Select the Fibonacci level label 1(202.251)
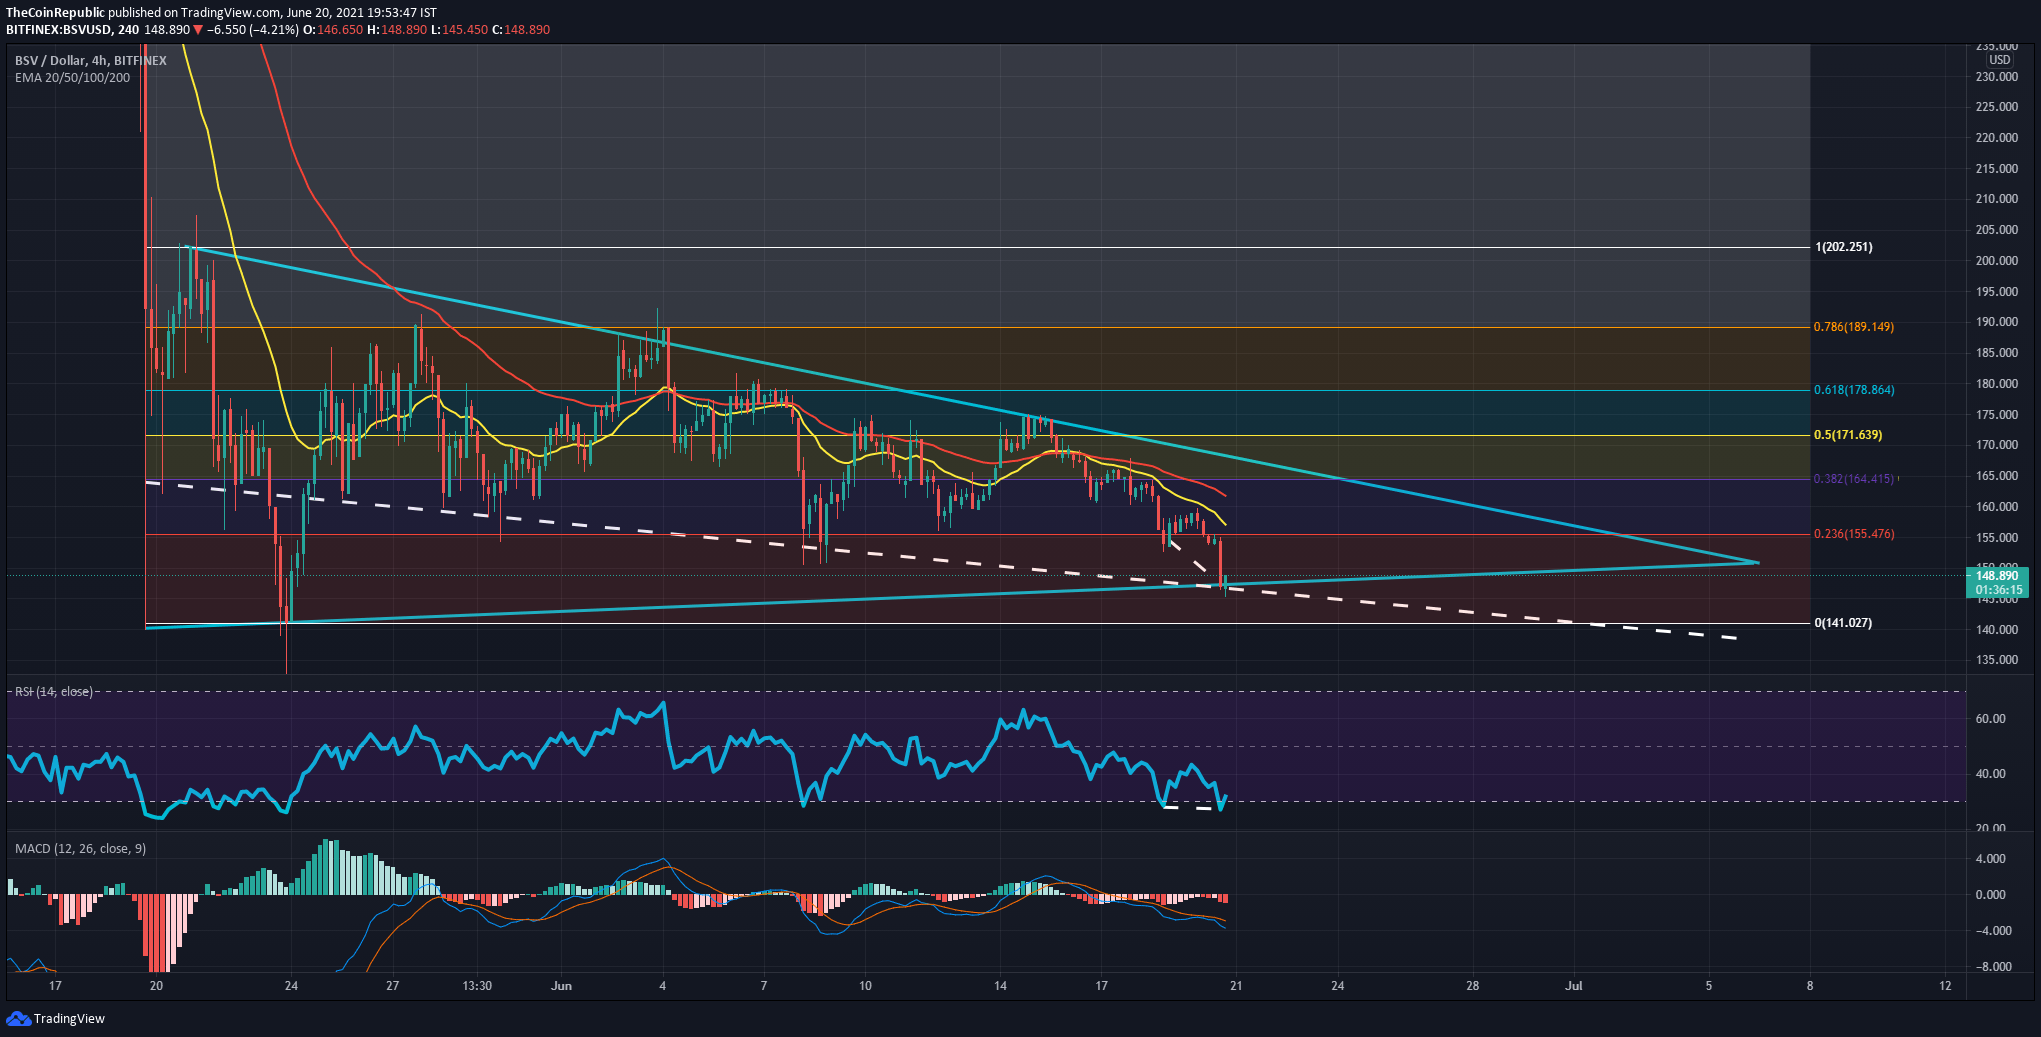 click(x=1844, y=247)
